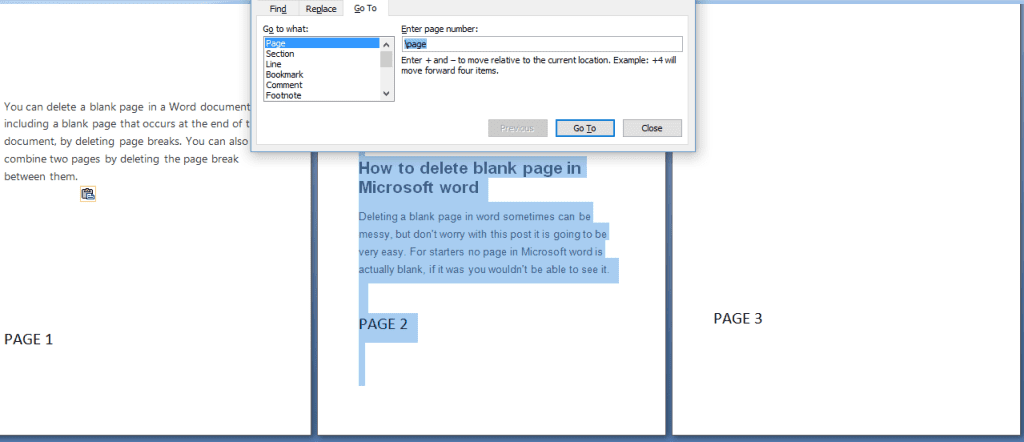Click the Go to what scrollbar thumb
Image resolution: width=1024 pixels, height=442 pixels.
coord(386,59)
